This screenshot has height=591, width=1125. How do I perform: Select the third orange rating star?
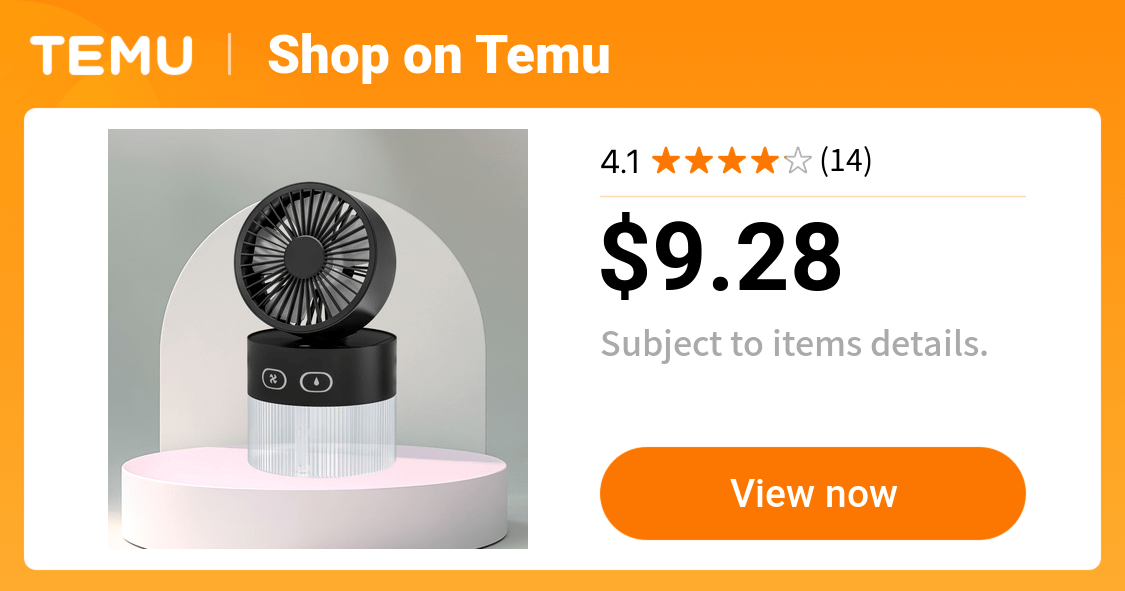(732, 161)
